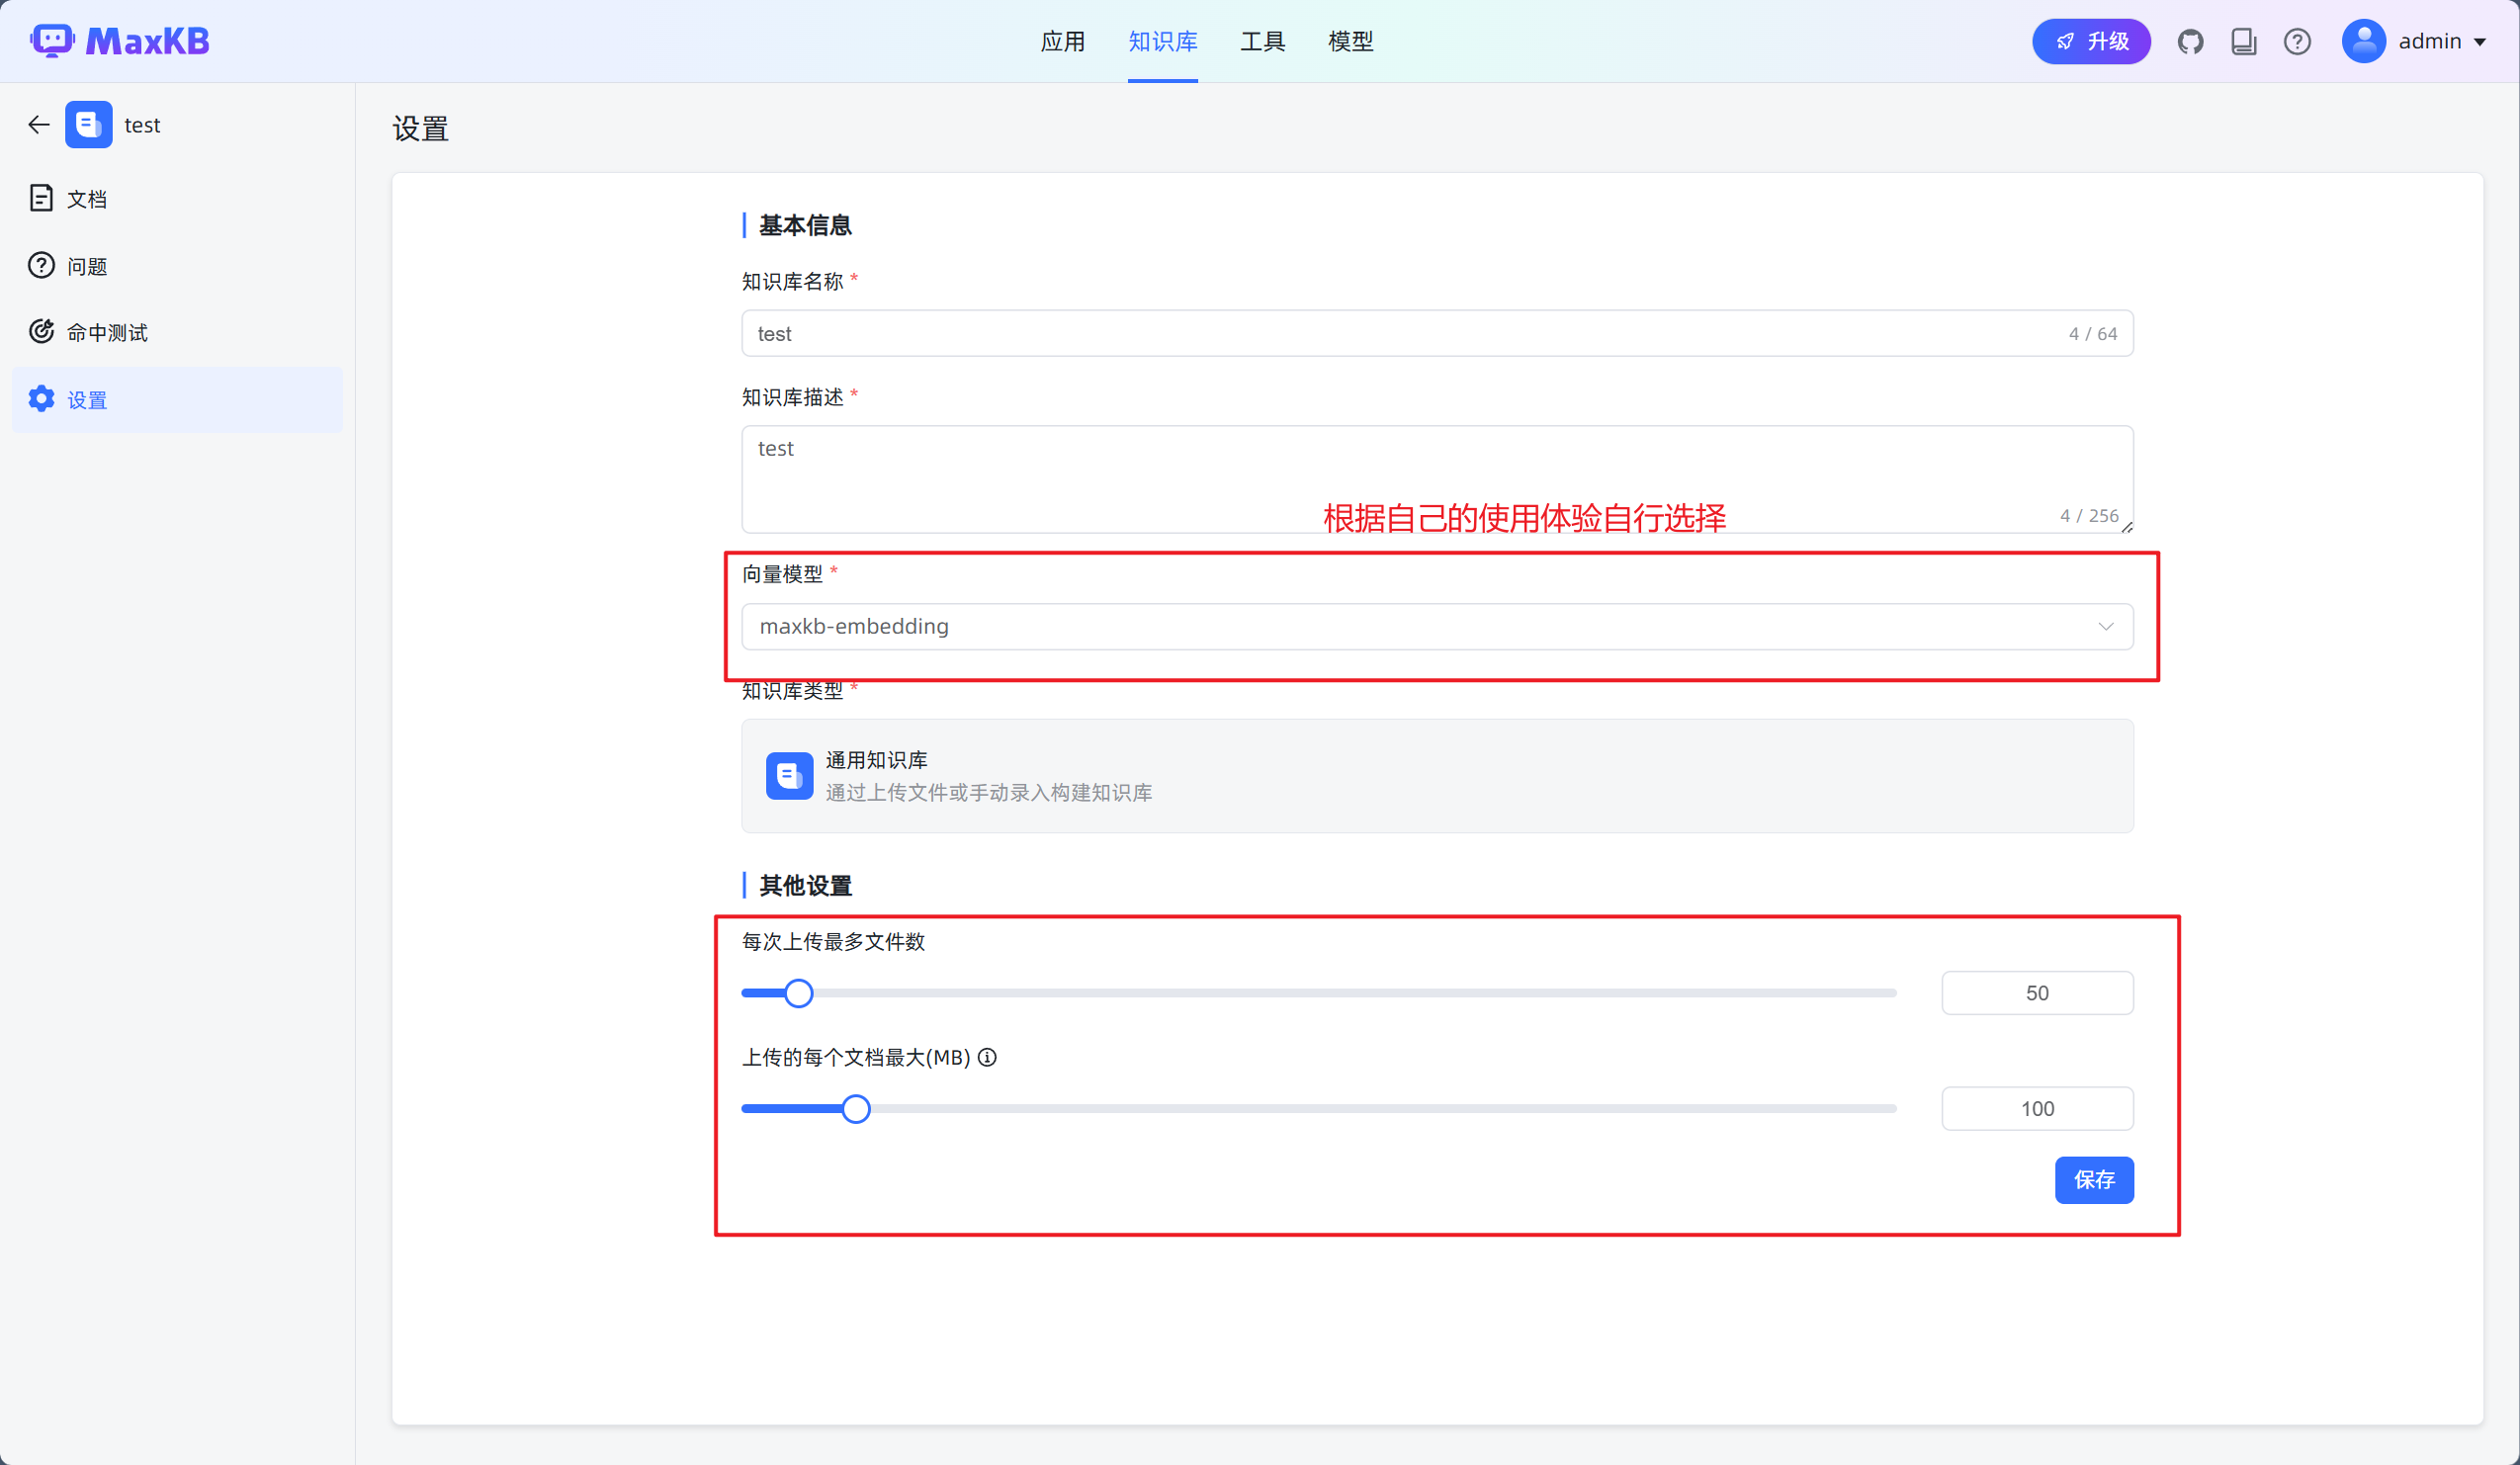Expand the 向量模型 maxkb-embedding dropdown
The height and width of the screenshot is (1465, 2520).
click(1436, 626)
